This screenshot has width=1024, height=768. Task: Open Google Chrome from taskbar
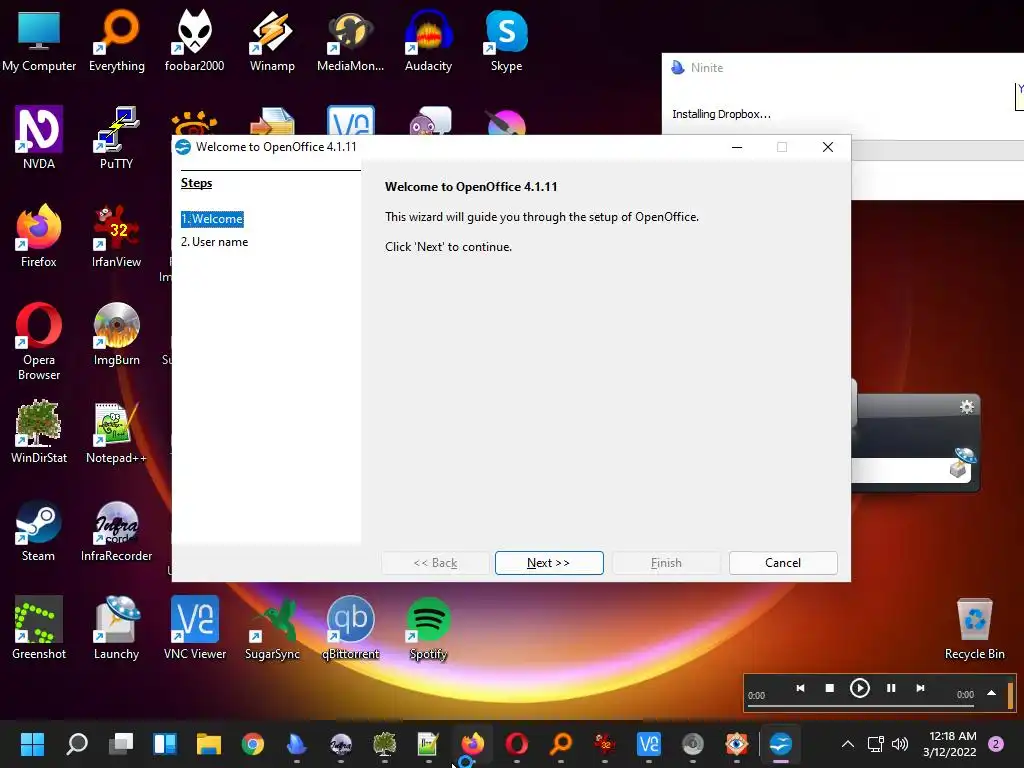point(253,743)
